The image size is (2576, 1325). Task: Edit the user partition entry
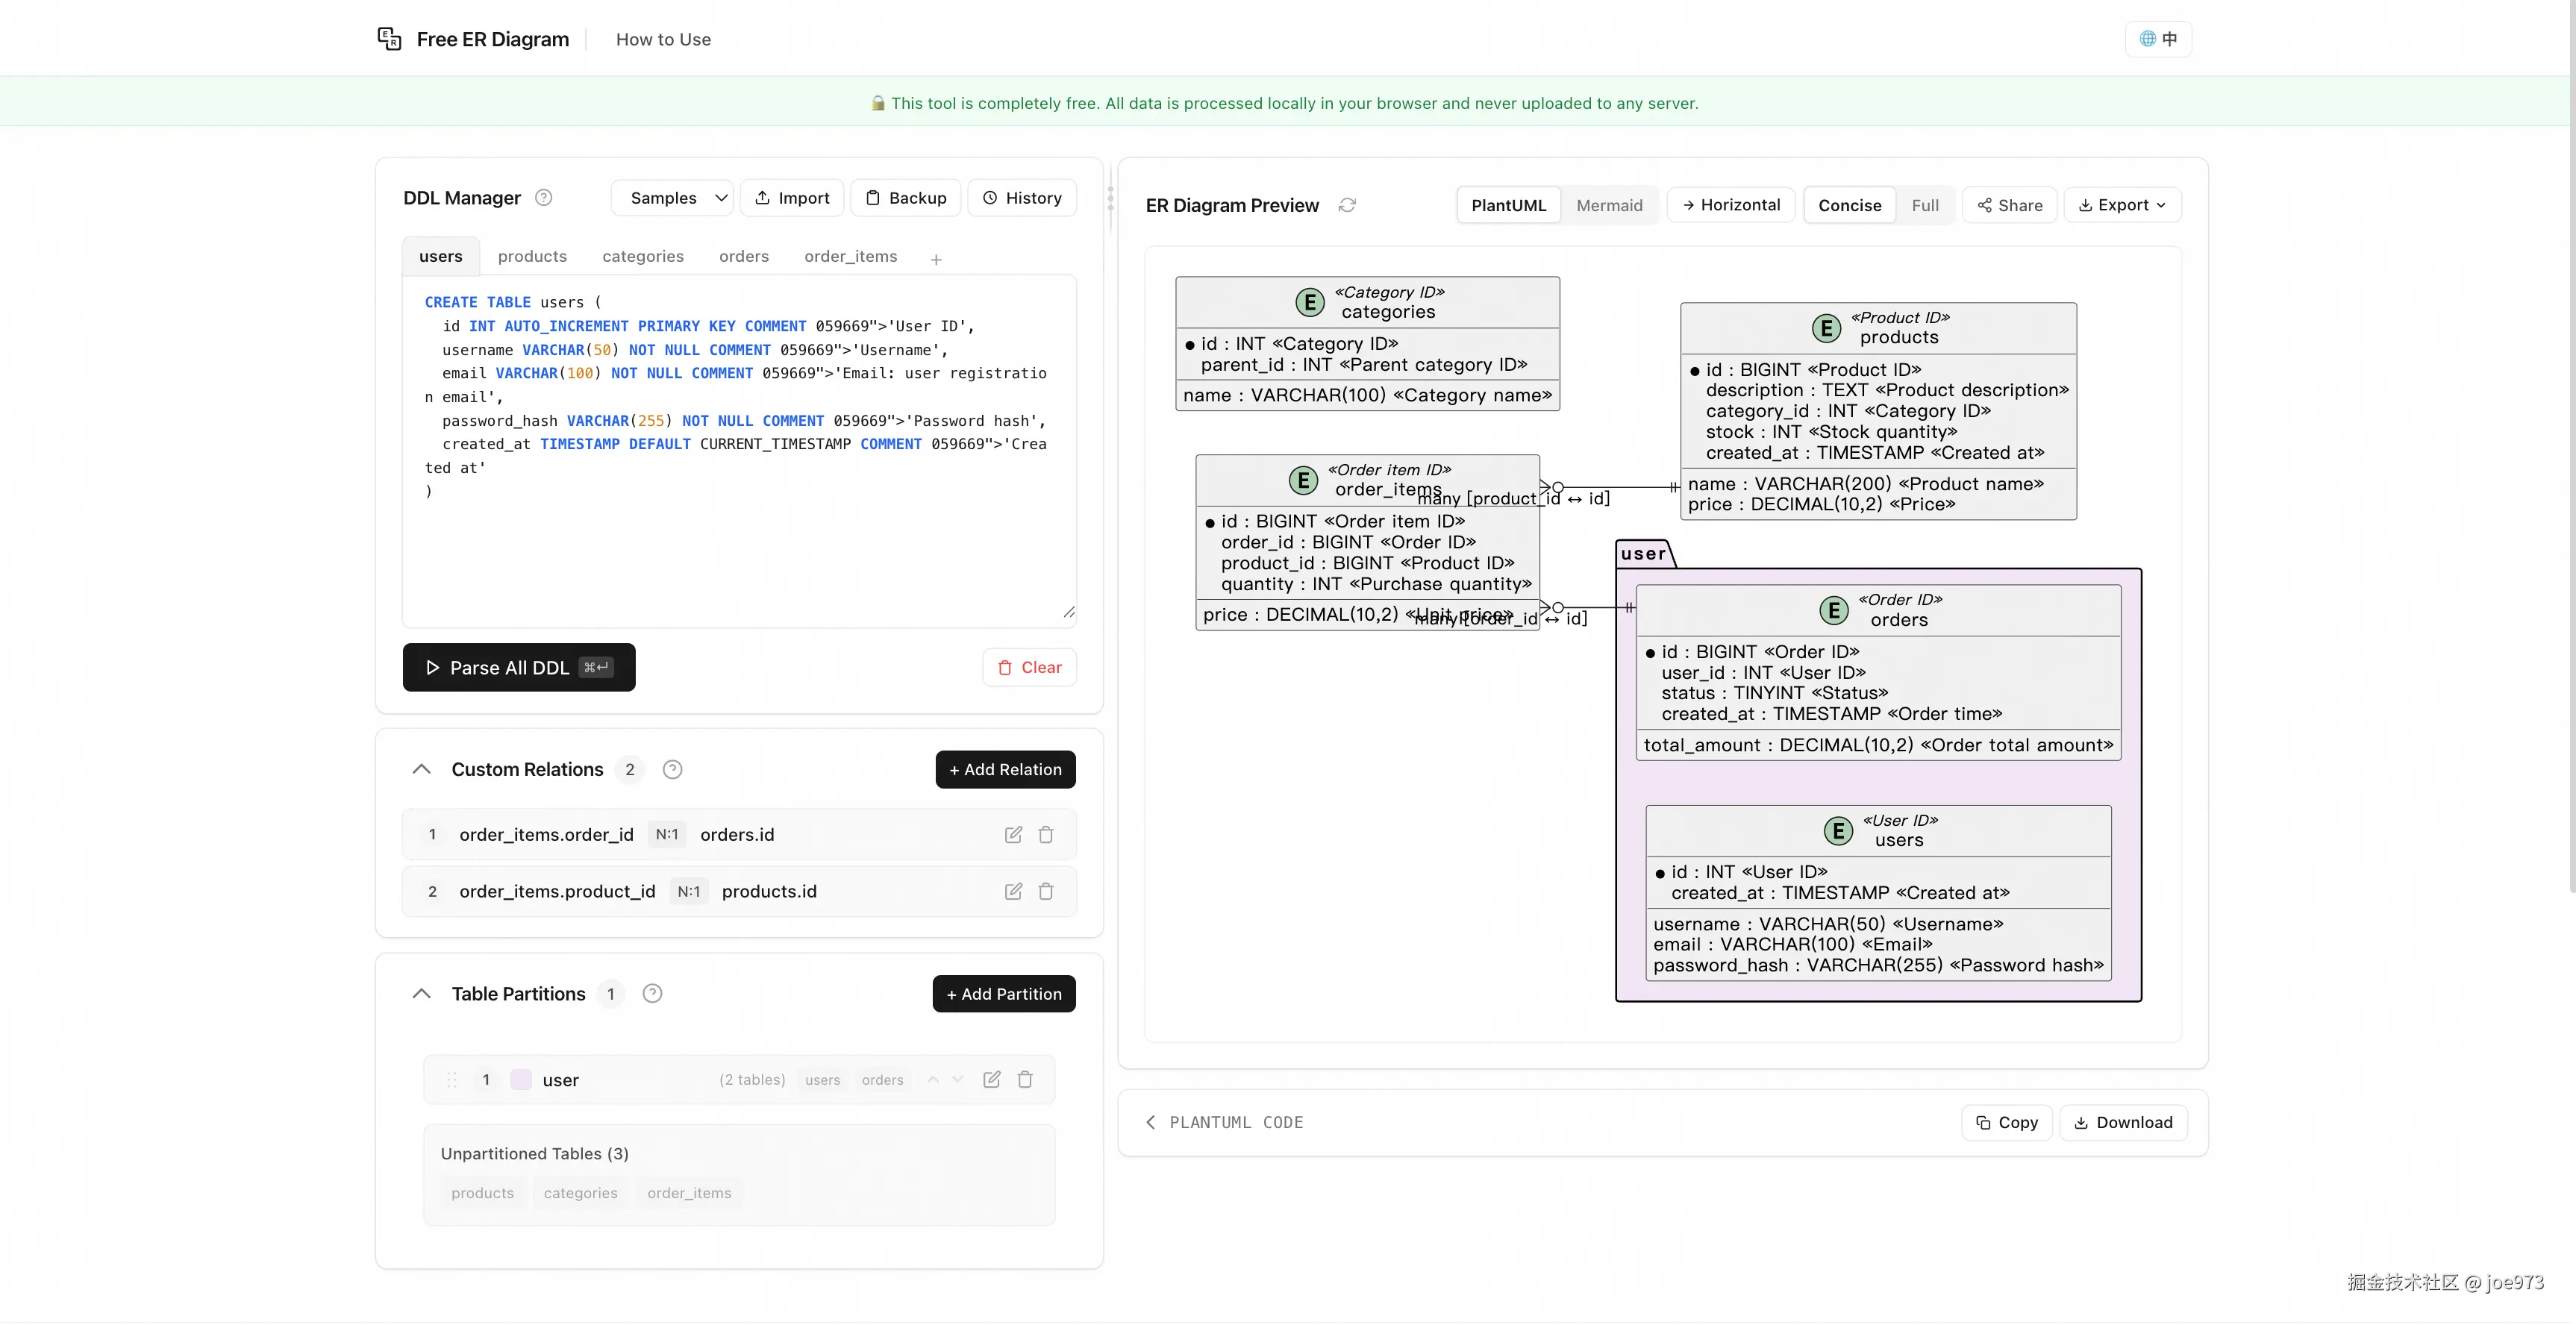click(991, 1079)
